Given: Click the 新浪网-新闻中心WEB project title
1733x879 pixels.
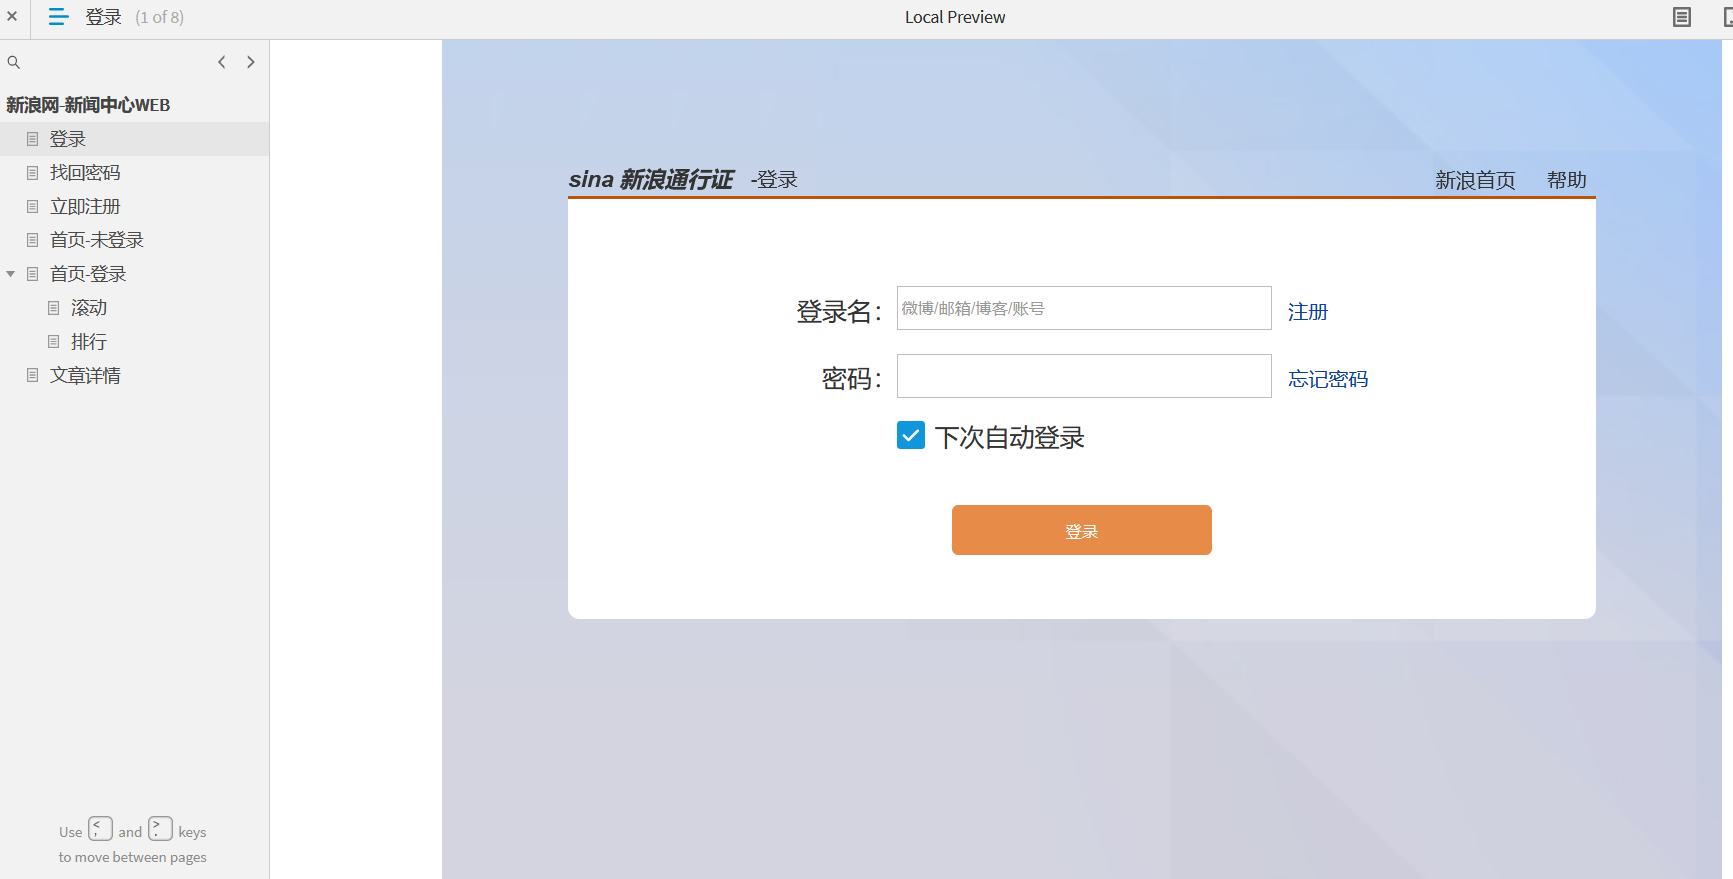Looking at the screenshot, I should click(88, 105).
